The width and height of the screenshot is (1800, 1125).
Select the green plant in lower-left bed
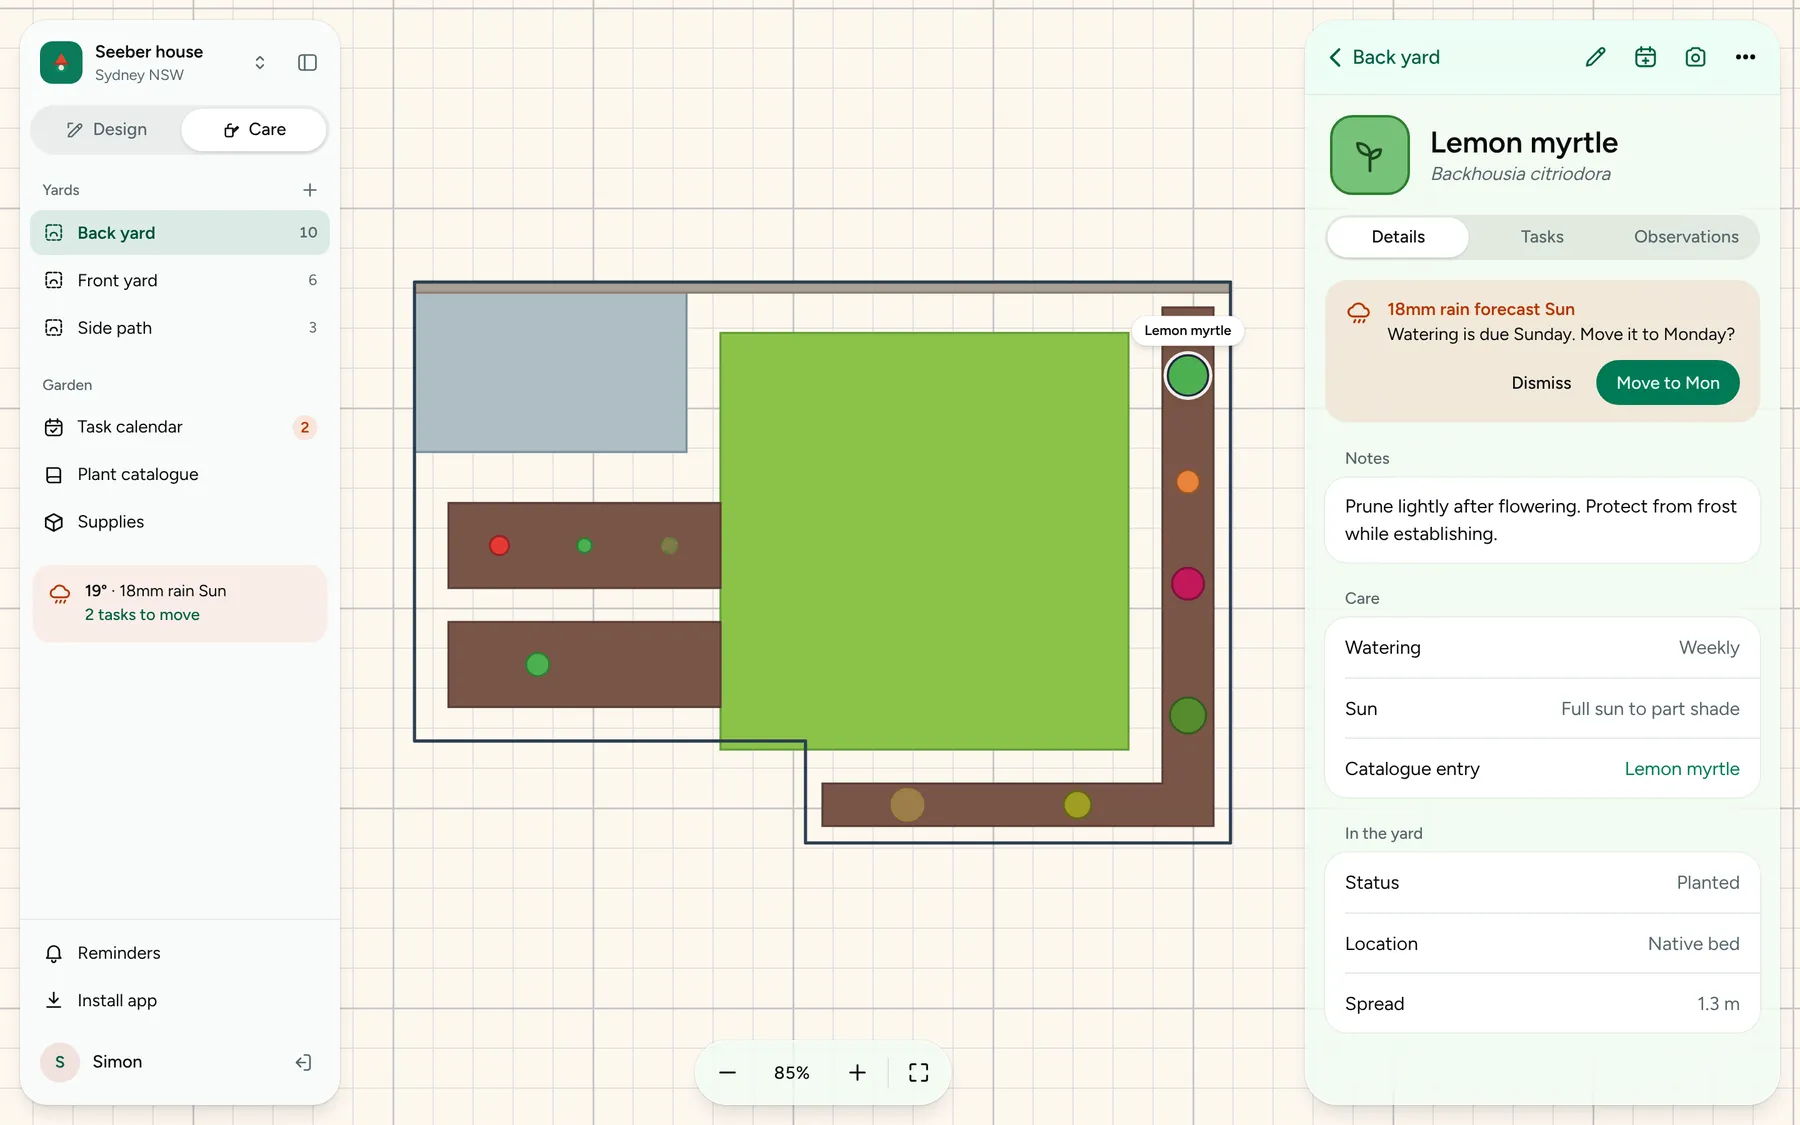pos(537,664)
